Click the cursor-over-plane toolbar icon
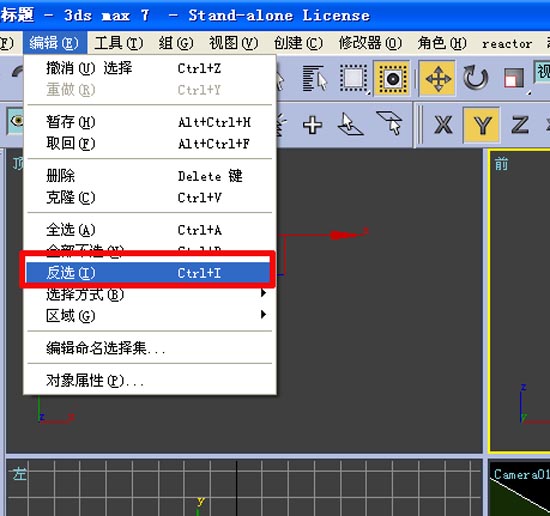The width and height of the screenshot is (550, 516). point(350,124)
